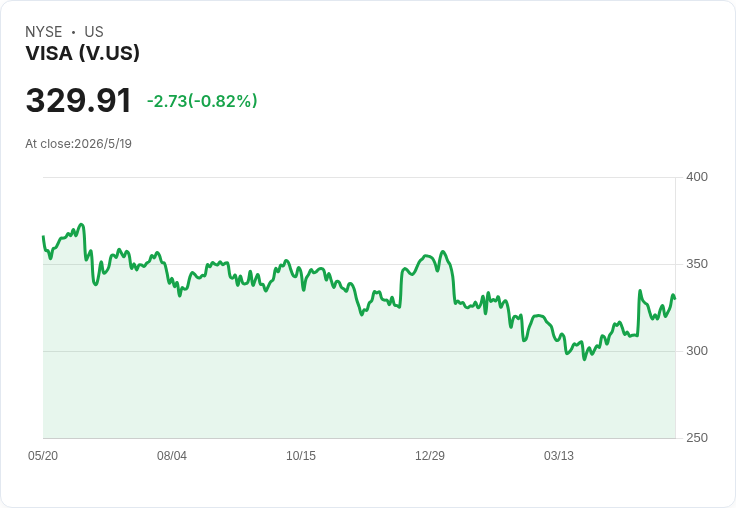Click the 250 y-axis label
This screenshot has height=508, width=736.
[x=697, y=438]
